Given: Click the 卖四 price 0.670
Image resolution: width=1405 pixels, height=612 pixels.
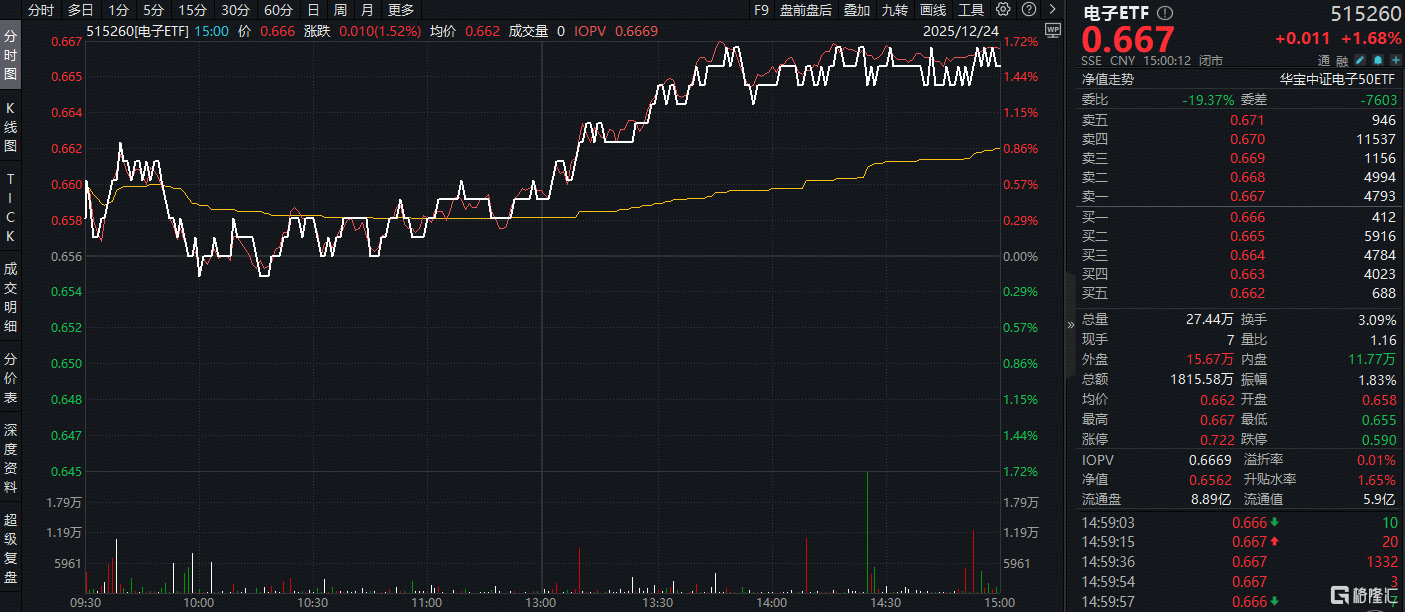Looking at the screenshot, I should coord(1247,139).
